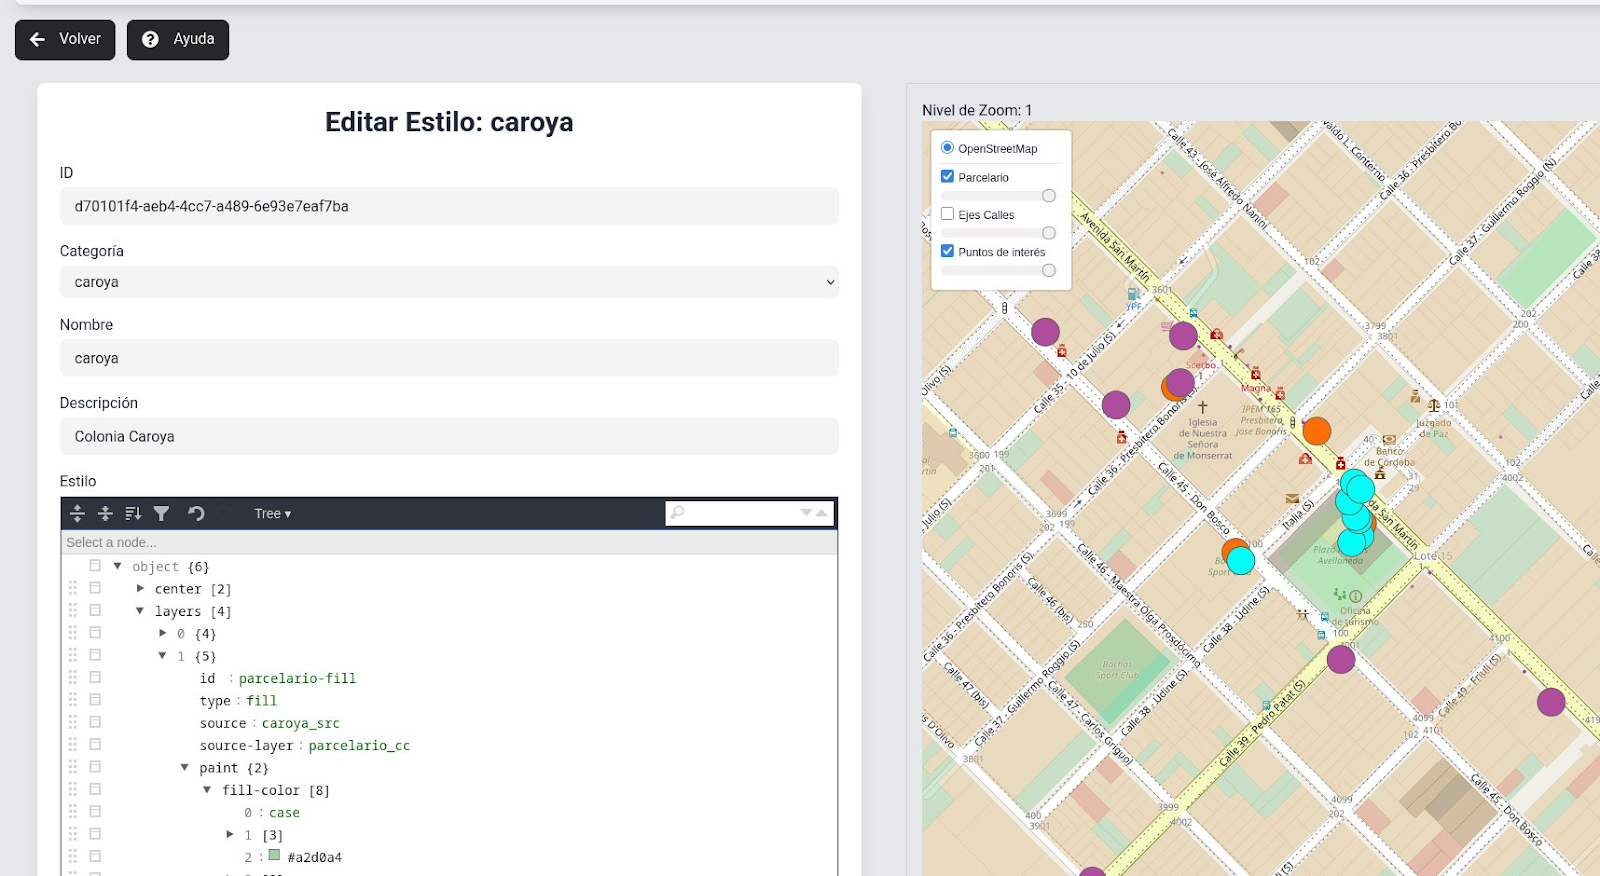This screenshot has width=1600, height=876.
Task: Expand all fields in JSON editor
Action: (x=77, y=513)
